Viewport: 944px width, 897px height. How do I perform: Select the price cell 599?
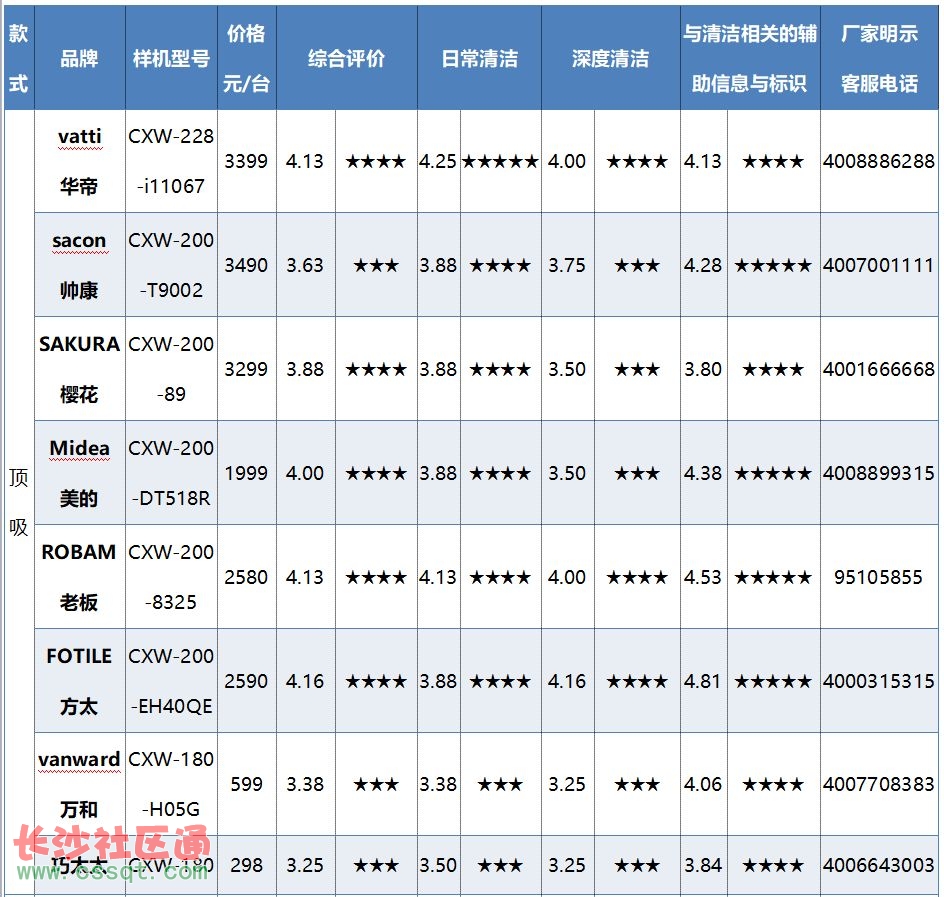coord(246,784)
